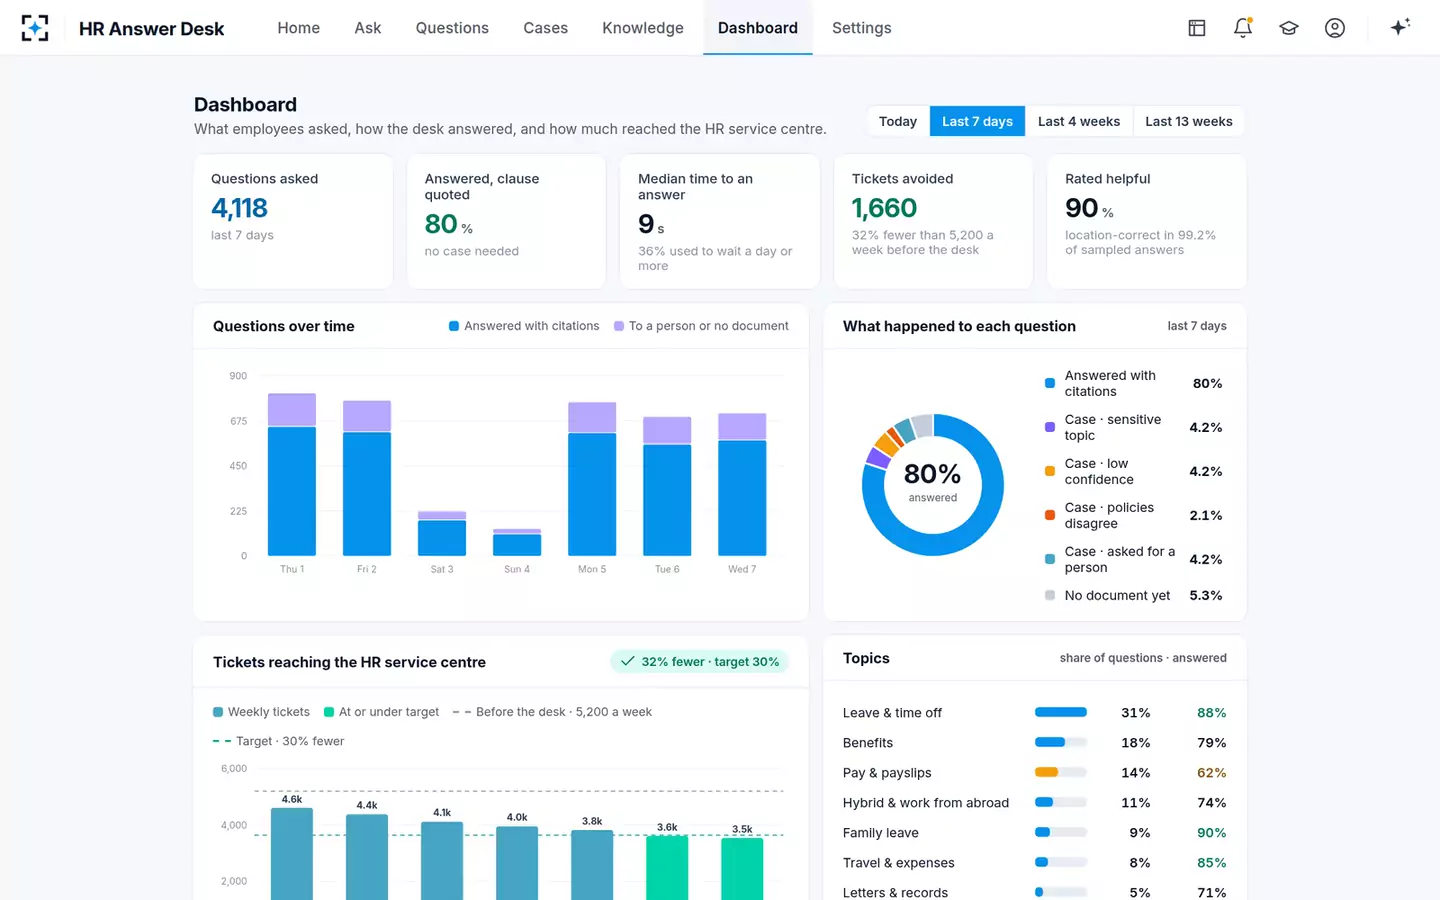Click the 'No document yet' grey swatch
The width and height of the screenshot is (1440, 900).
(1049, 595)
